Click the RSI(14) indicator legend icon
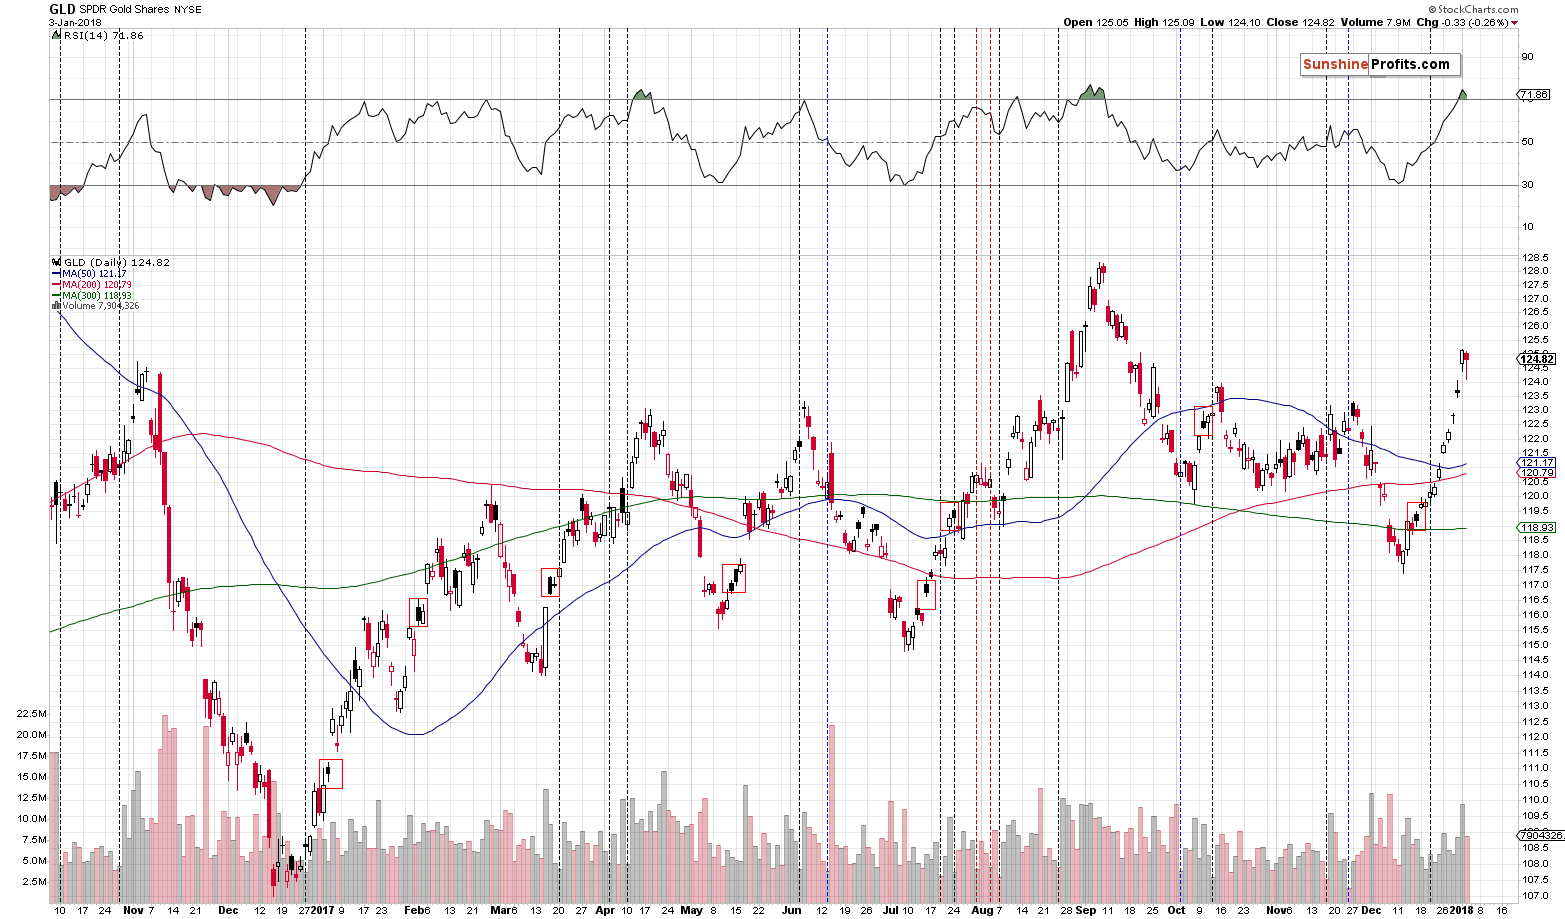The height and width of the screenshot is (919, 1565). point(54,35)
